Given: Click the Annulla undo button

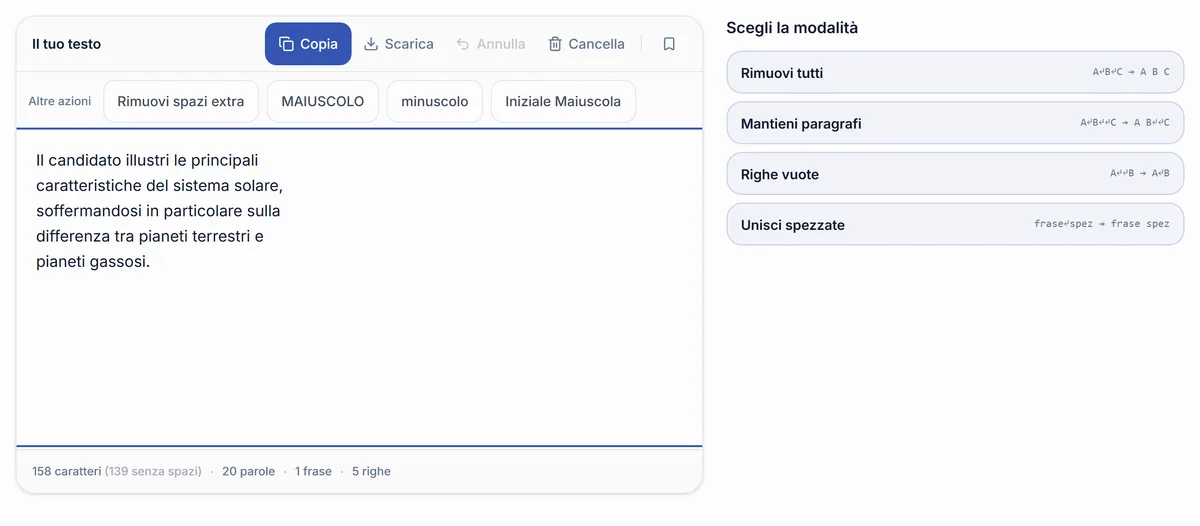Looking at the screenshot, I should (x=490, y=44).
